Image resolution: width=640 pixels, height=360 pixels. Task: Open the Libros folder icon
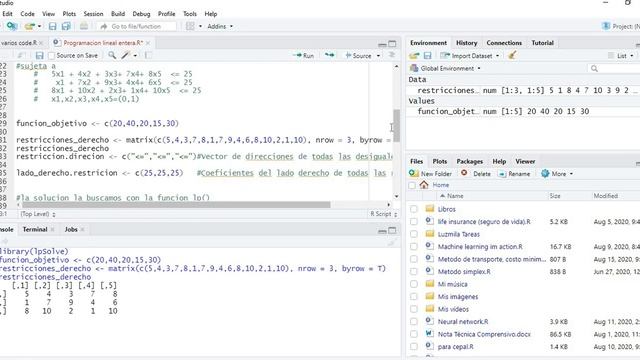pyautogui.click(x=429, y=209)
